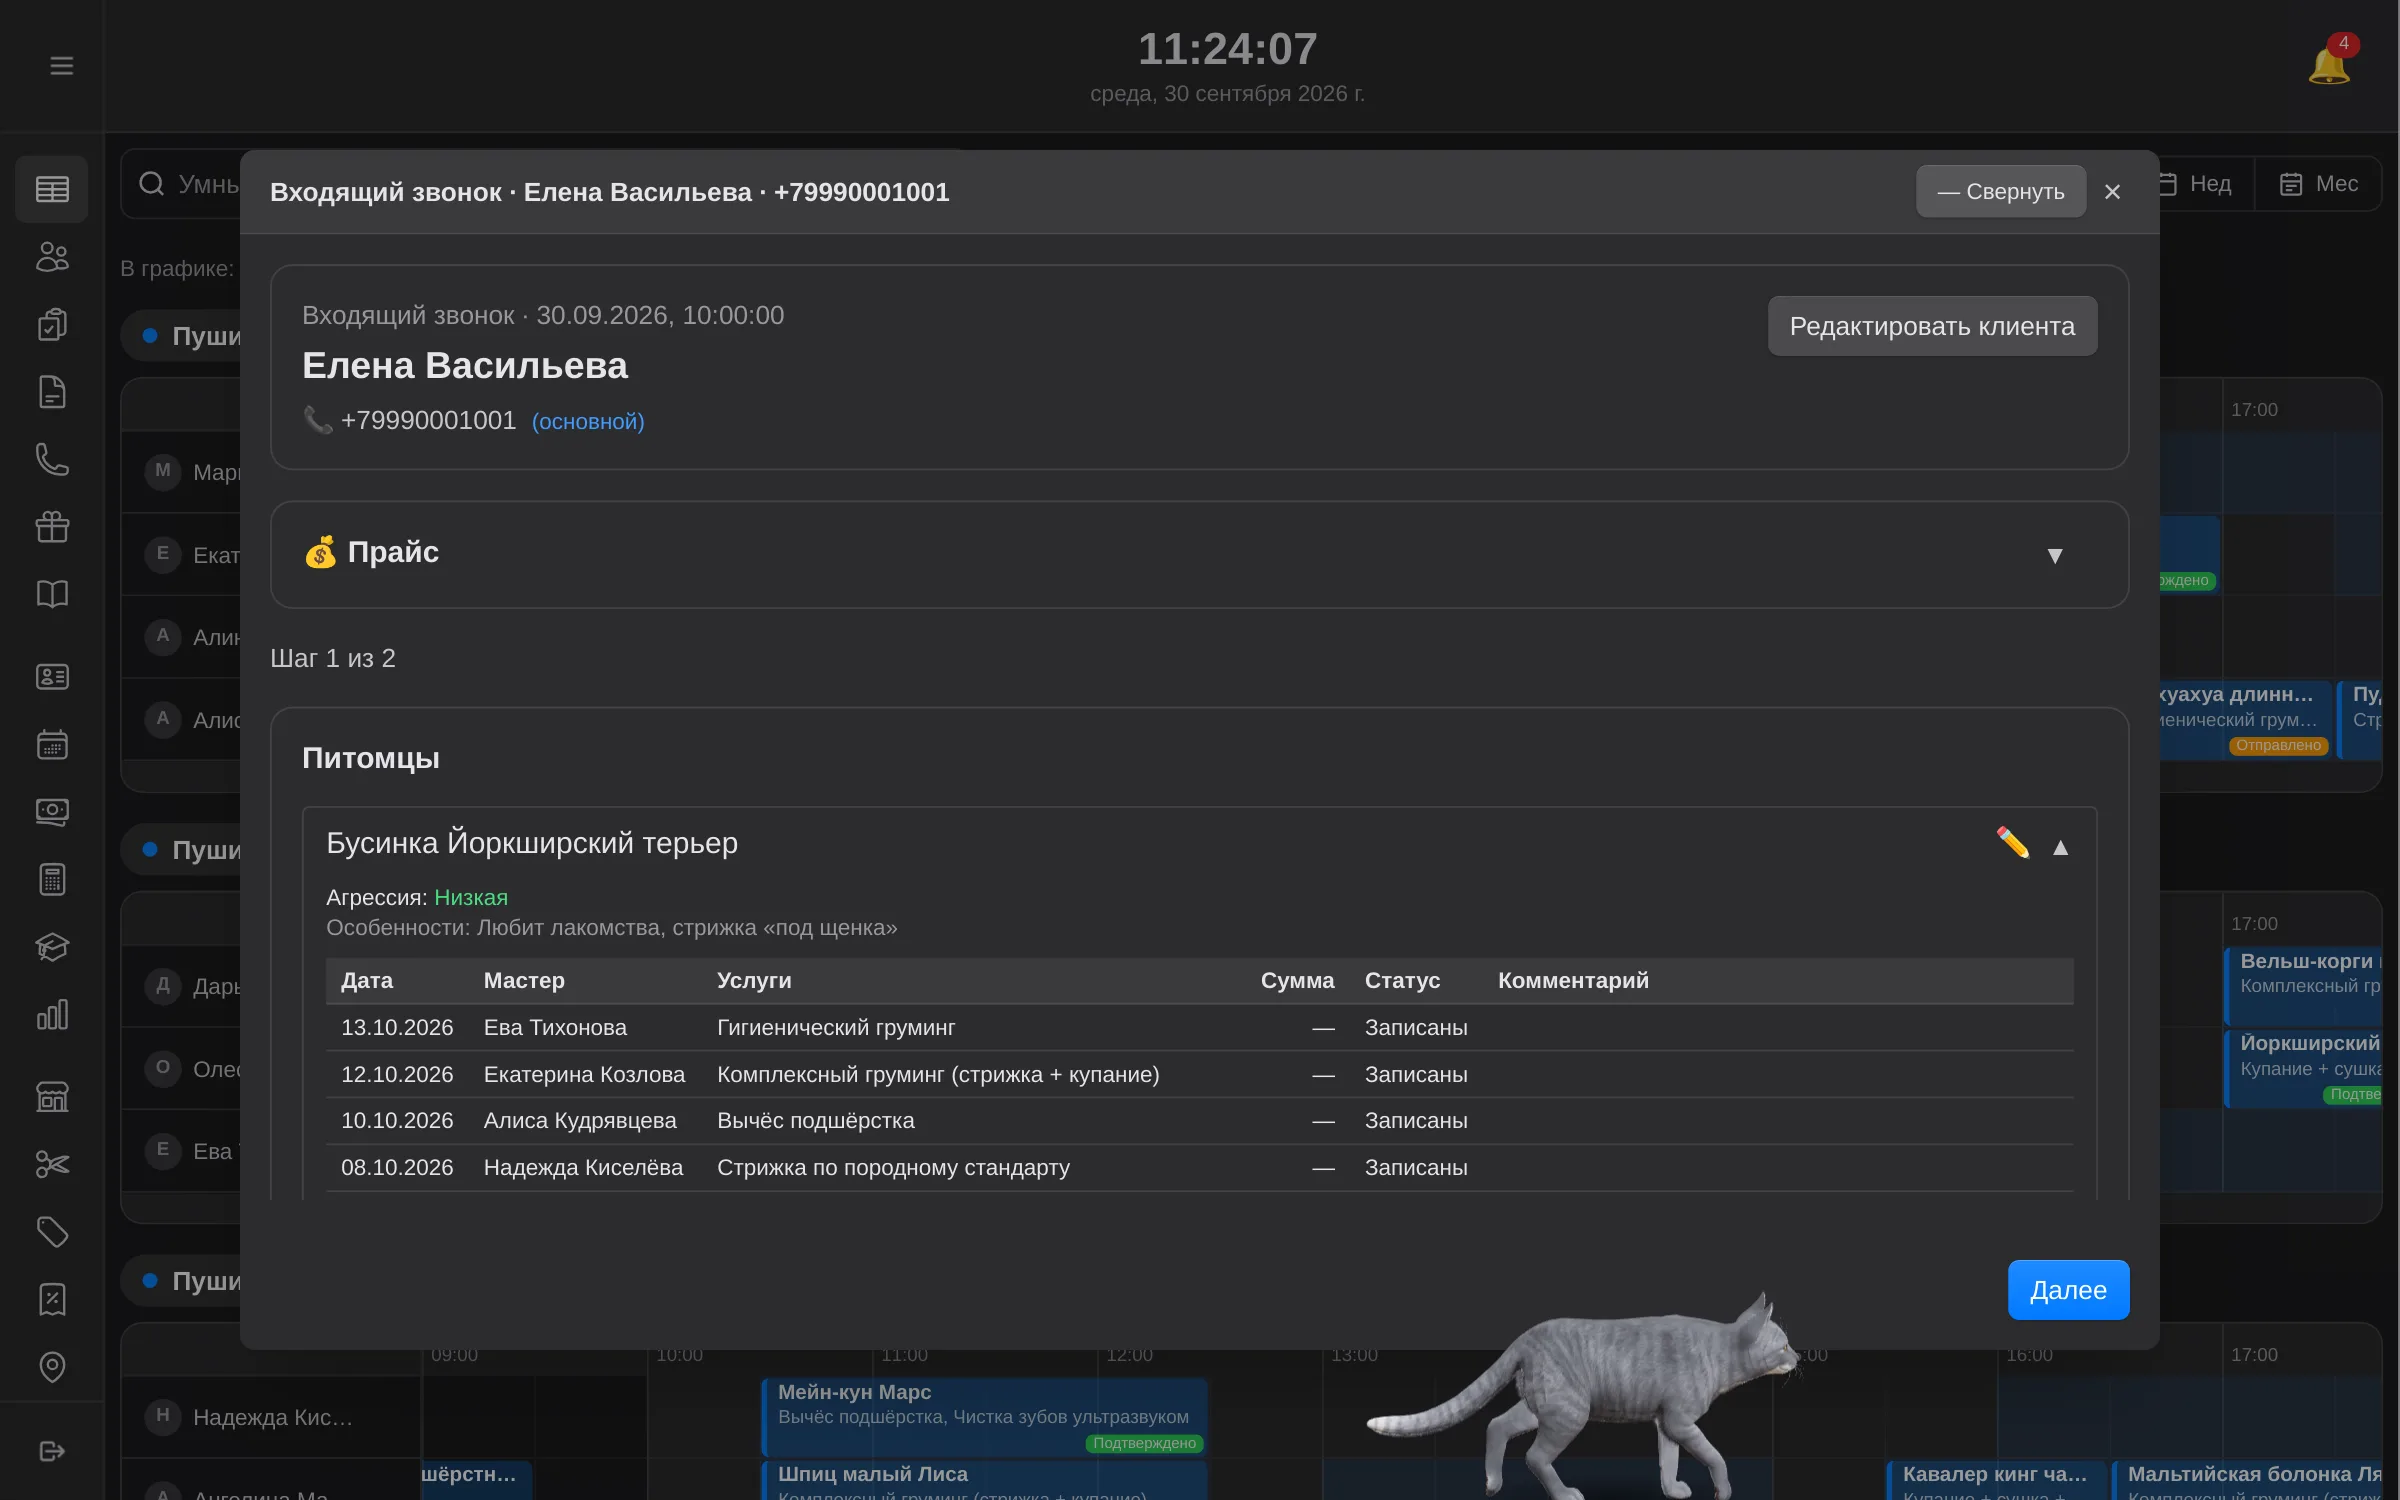Open the Шпиц малый Лиса appointment
Viewport: 2400px width, 1500px height.
tap(984, 1481)
